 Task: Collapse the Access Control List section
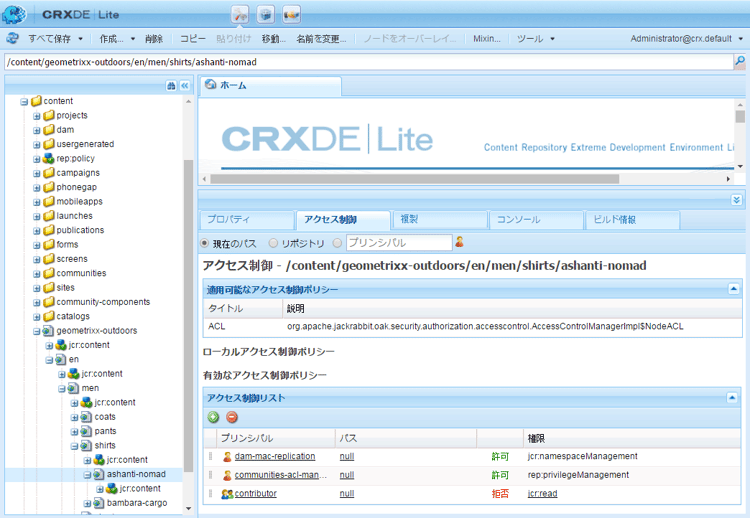coord(732,397)
